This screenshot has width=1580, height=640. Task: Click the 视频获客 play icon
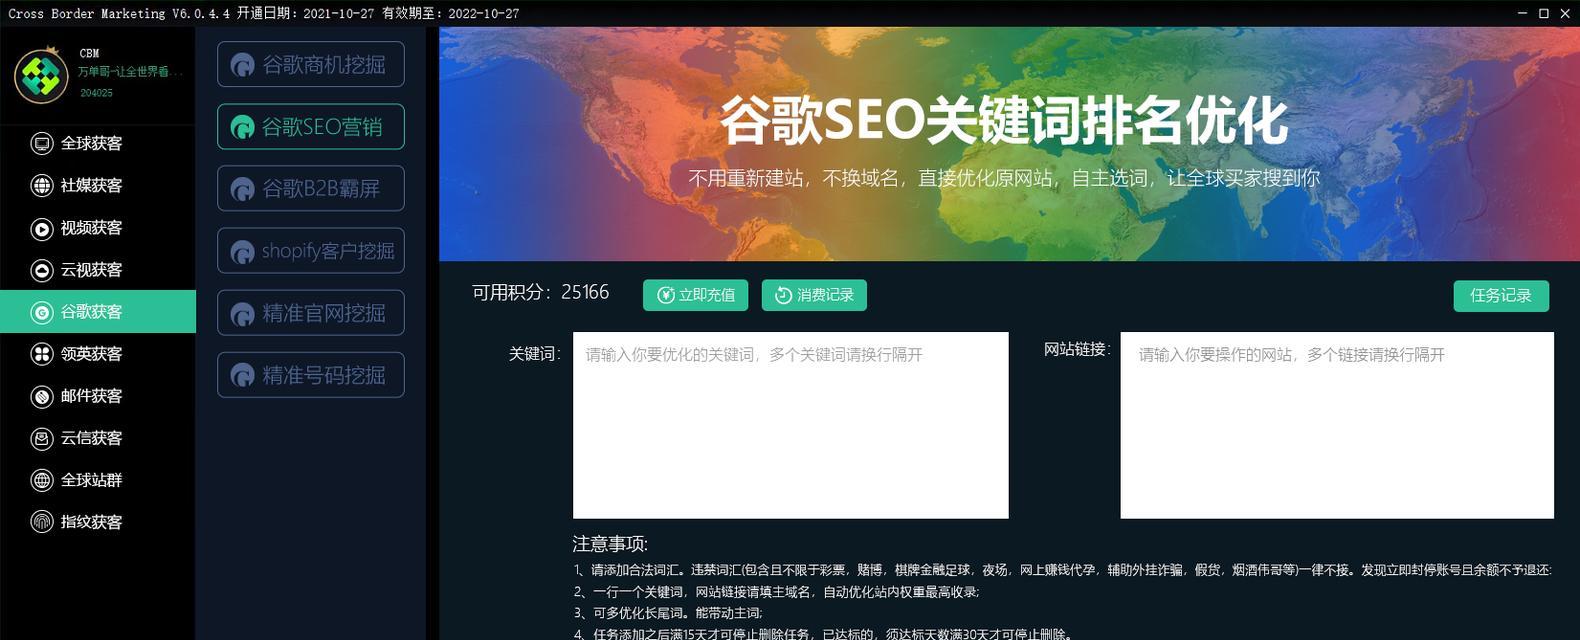(41, 228)
